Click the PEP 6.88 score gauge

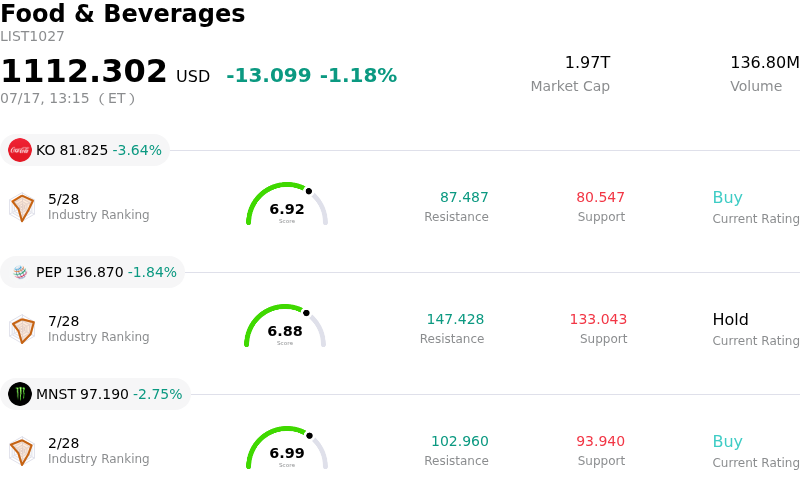tap(285, 326)
